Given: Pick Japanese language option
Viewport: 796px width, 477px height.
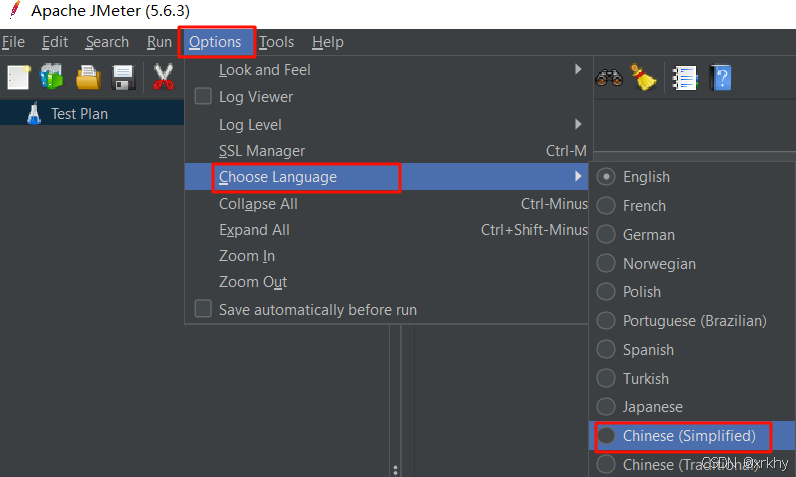Looking at the screenshot, I should click(x=692, y=406).
